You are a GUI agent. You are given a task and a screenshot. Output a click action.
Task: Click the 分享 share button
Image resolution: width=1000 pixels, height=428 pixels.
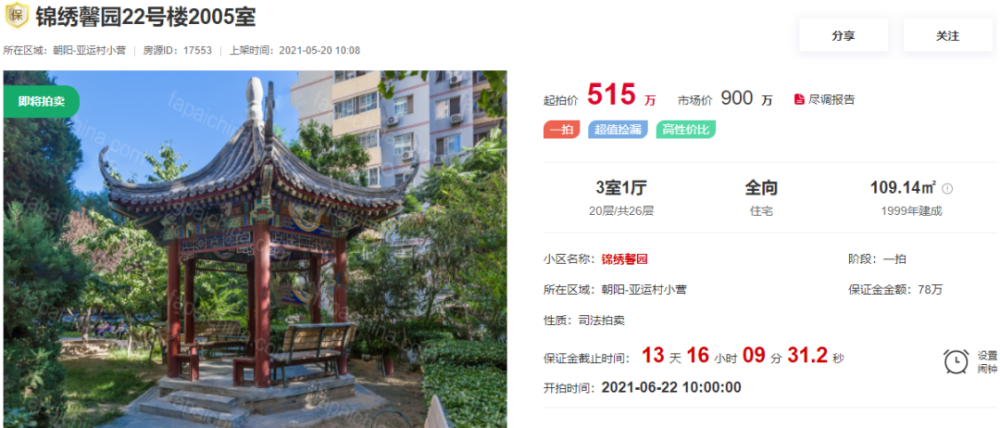pyautogui.click(x=843, y=36)
